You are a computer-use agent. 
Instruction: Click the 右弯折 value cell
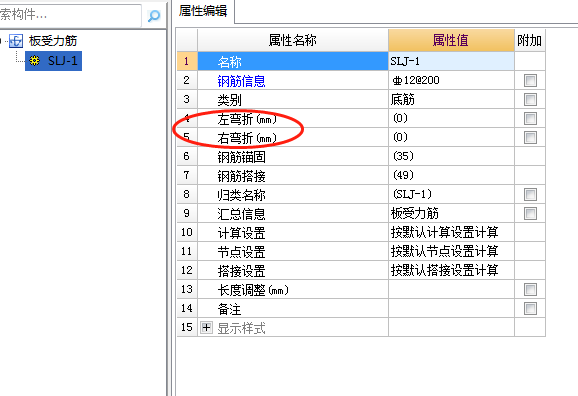451,138
